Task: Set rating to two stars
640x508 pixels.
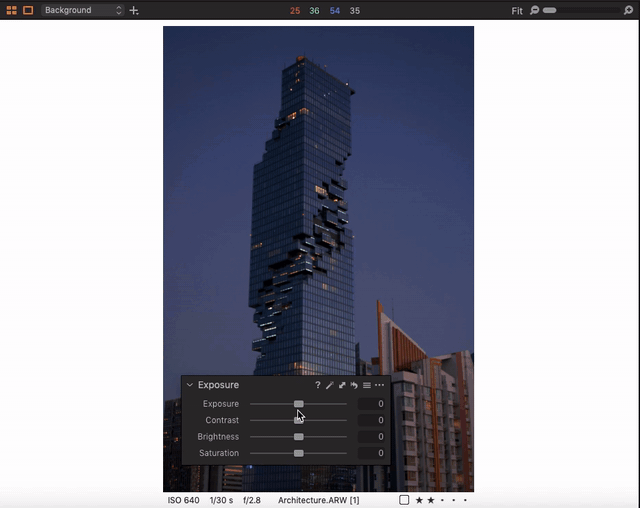Action: coord(430,500)
